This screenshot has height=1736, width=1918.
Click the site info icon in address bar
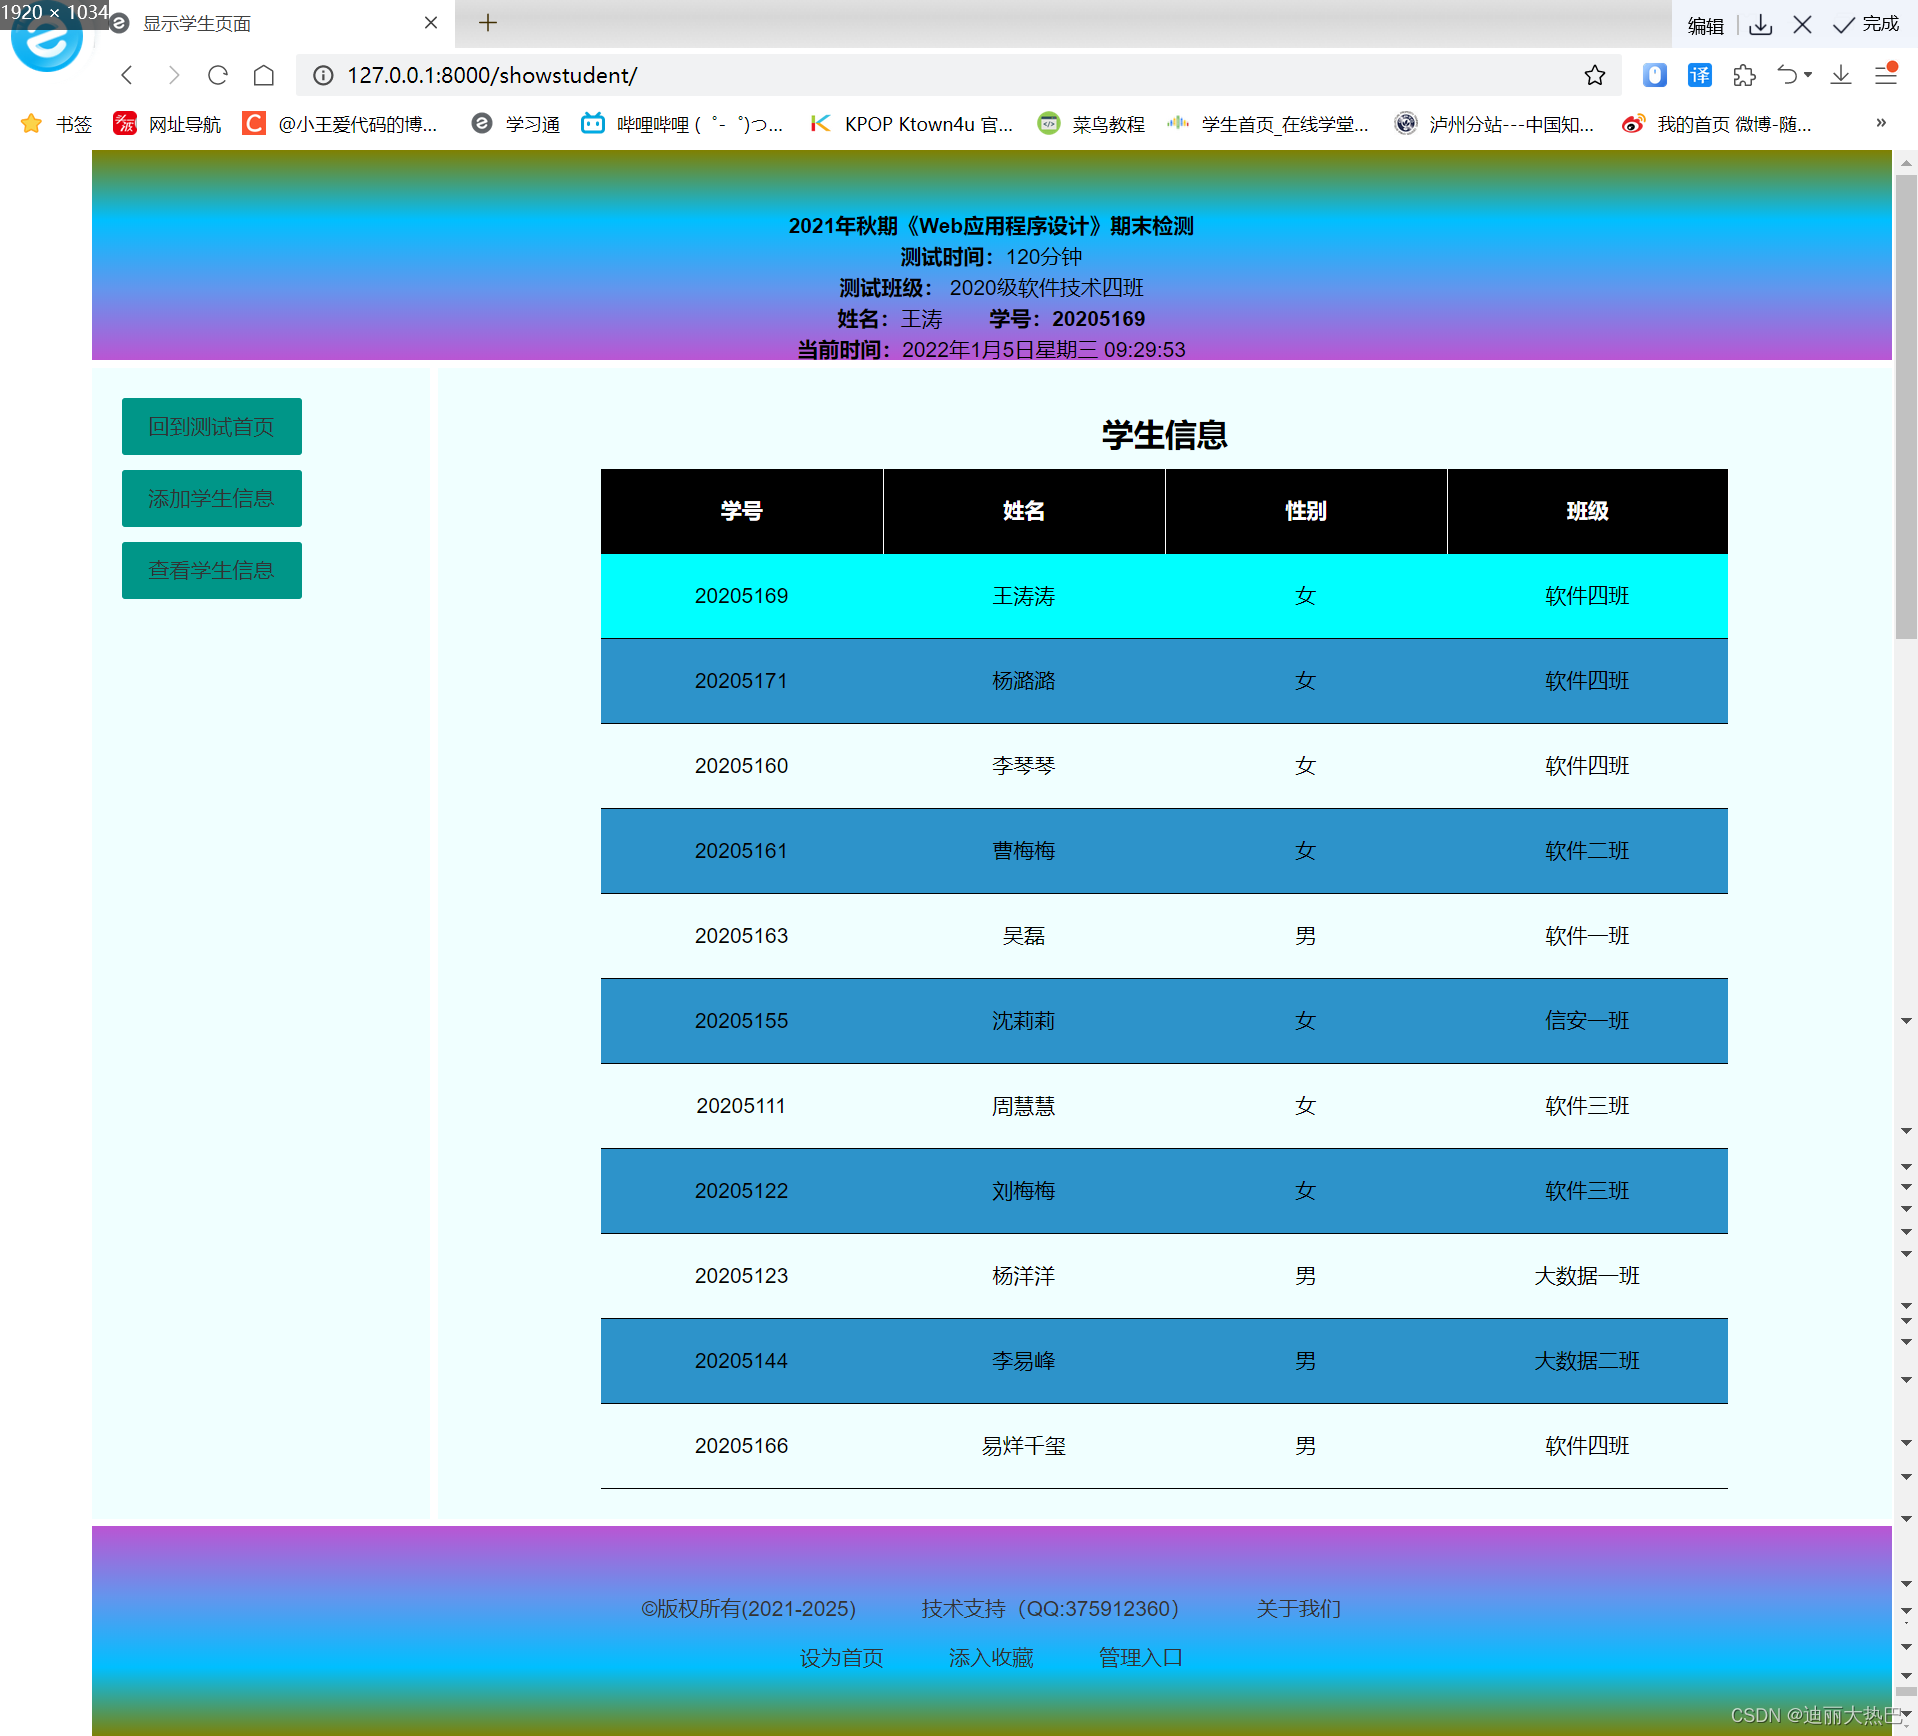tap(323, 75)
